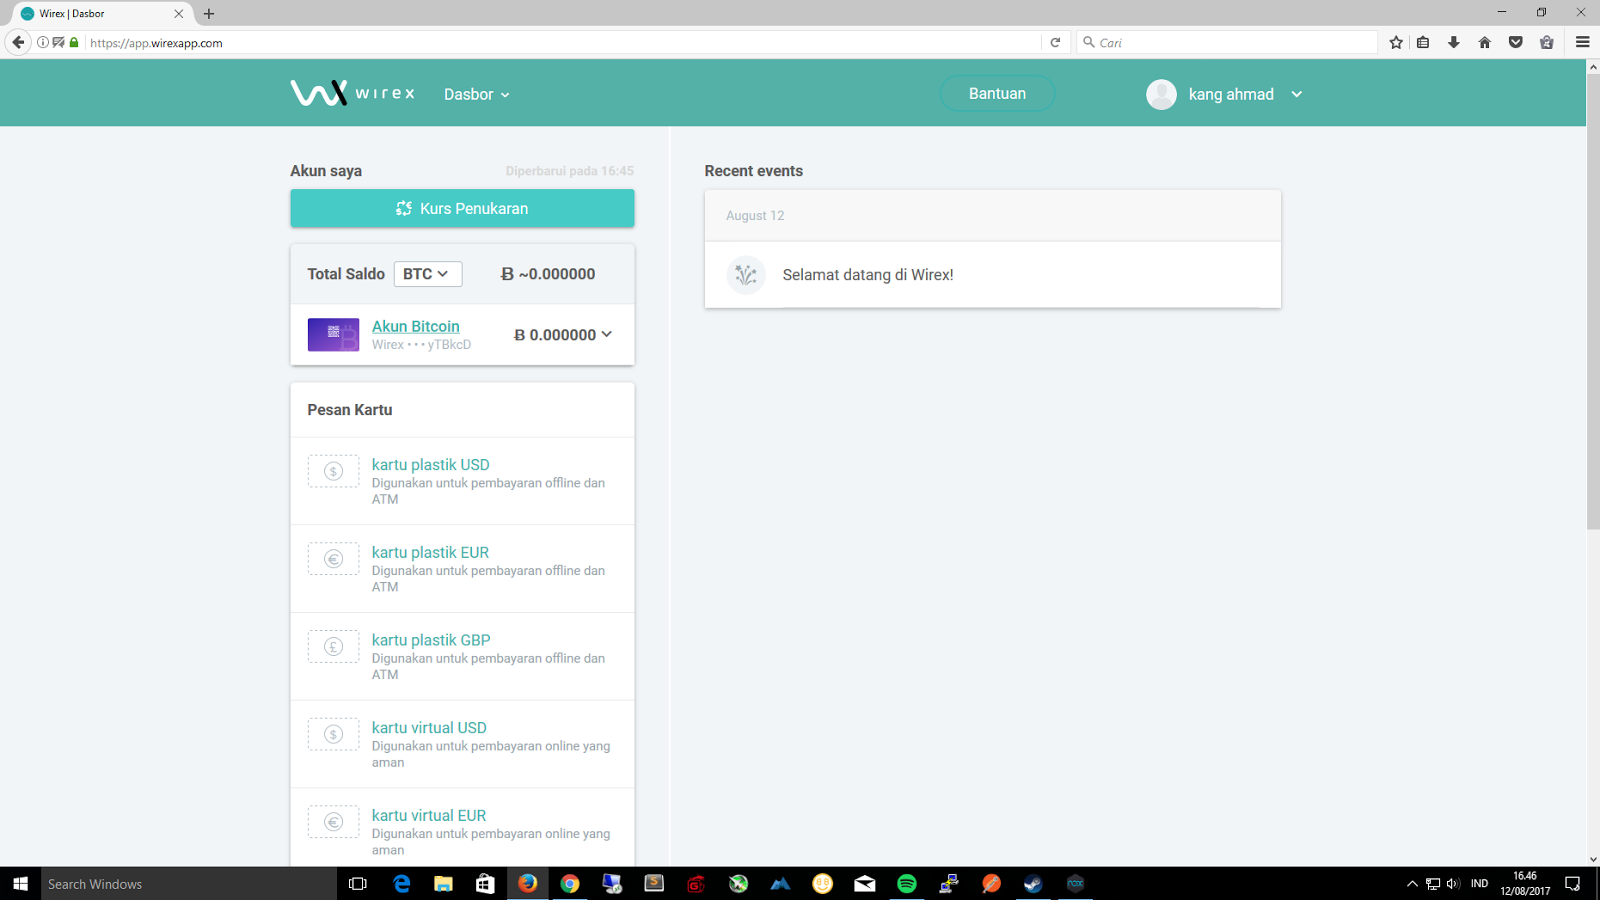Order the kartu plastik USD card
The width and height of the screenshot is (1600, 900).
coord(431,464)
